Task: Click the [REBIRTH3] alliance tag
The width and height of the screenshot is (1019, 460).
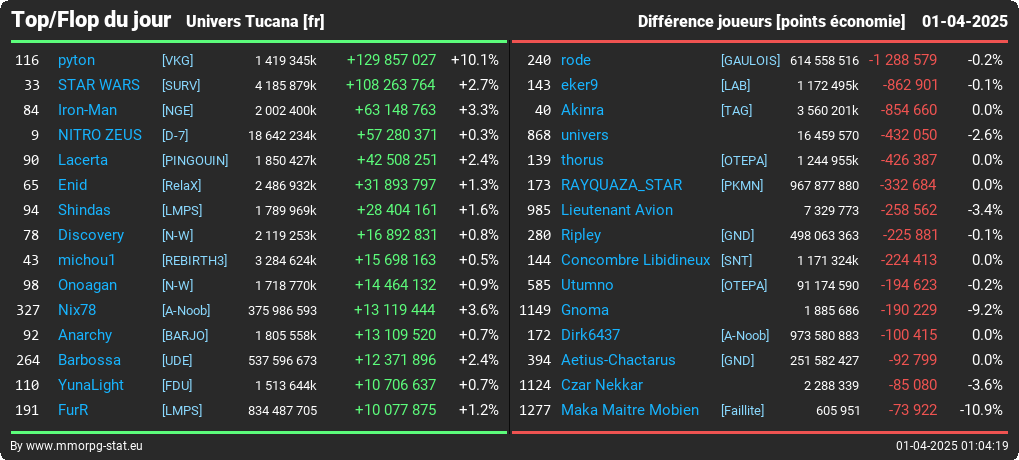Action: click(194, 261)
